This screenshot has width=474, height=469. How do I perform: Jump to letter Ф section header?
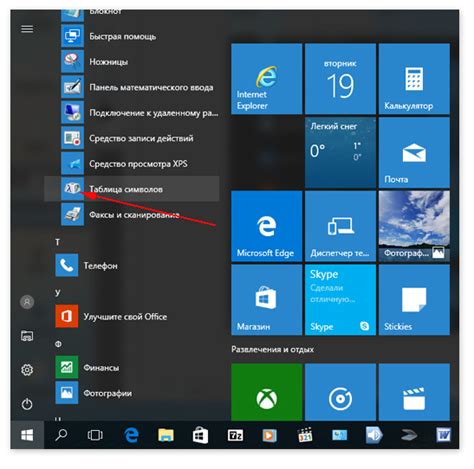58,344
